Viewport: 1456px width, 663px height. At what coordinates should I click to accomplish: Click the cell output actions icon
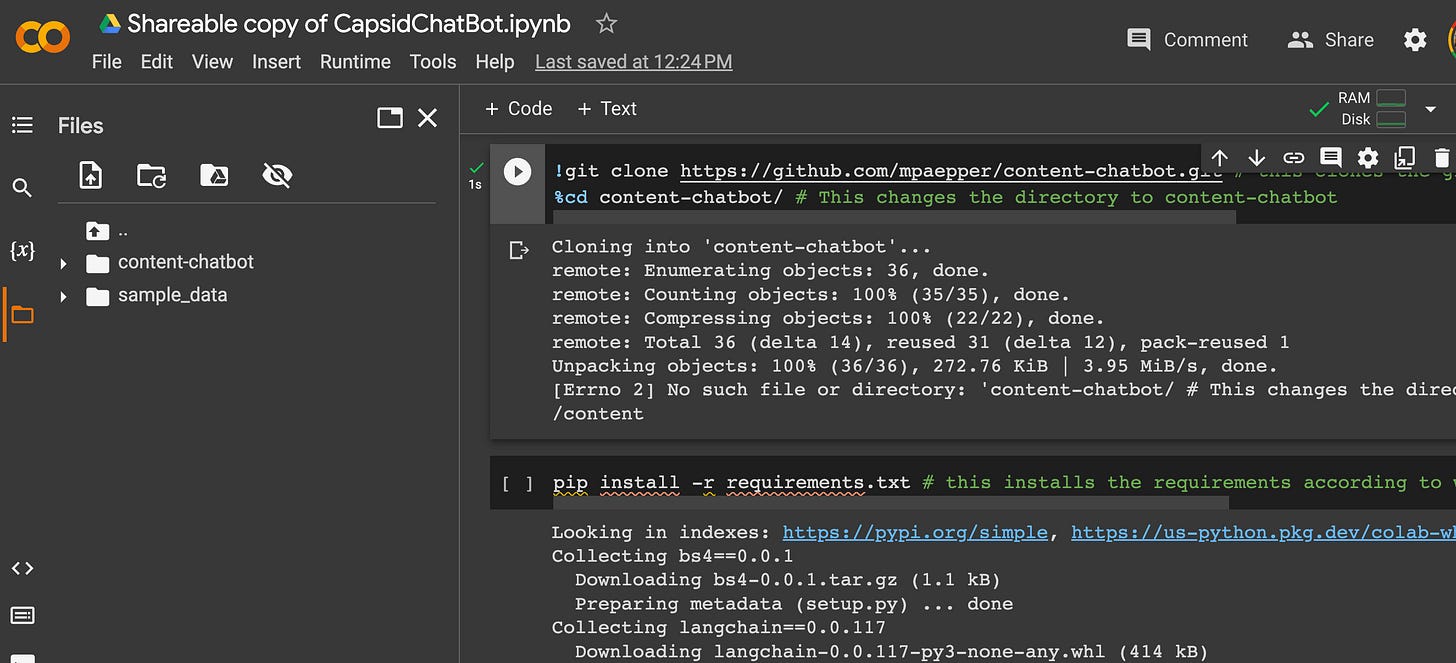[518, 250]
